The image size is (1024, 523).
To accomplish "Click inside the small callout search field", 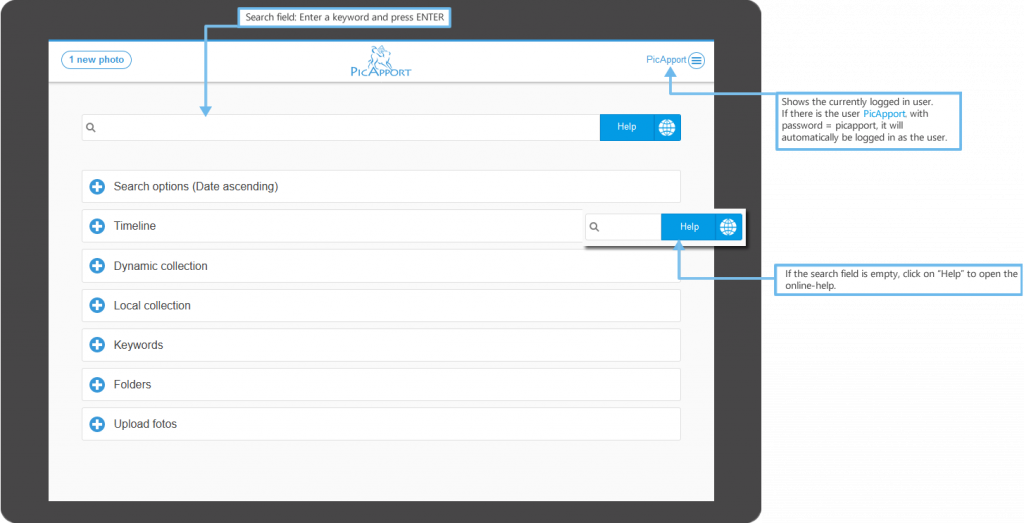I will [630, 227].
